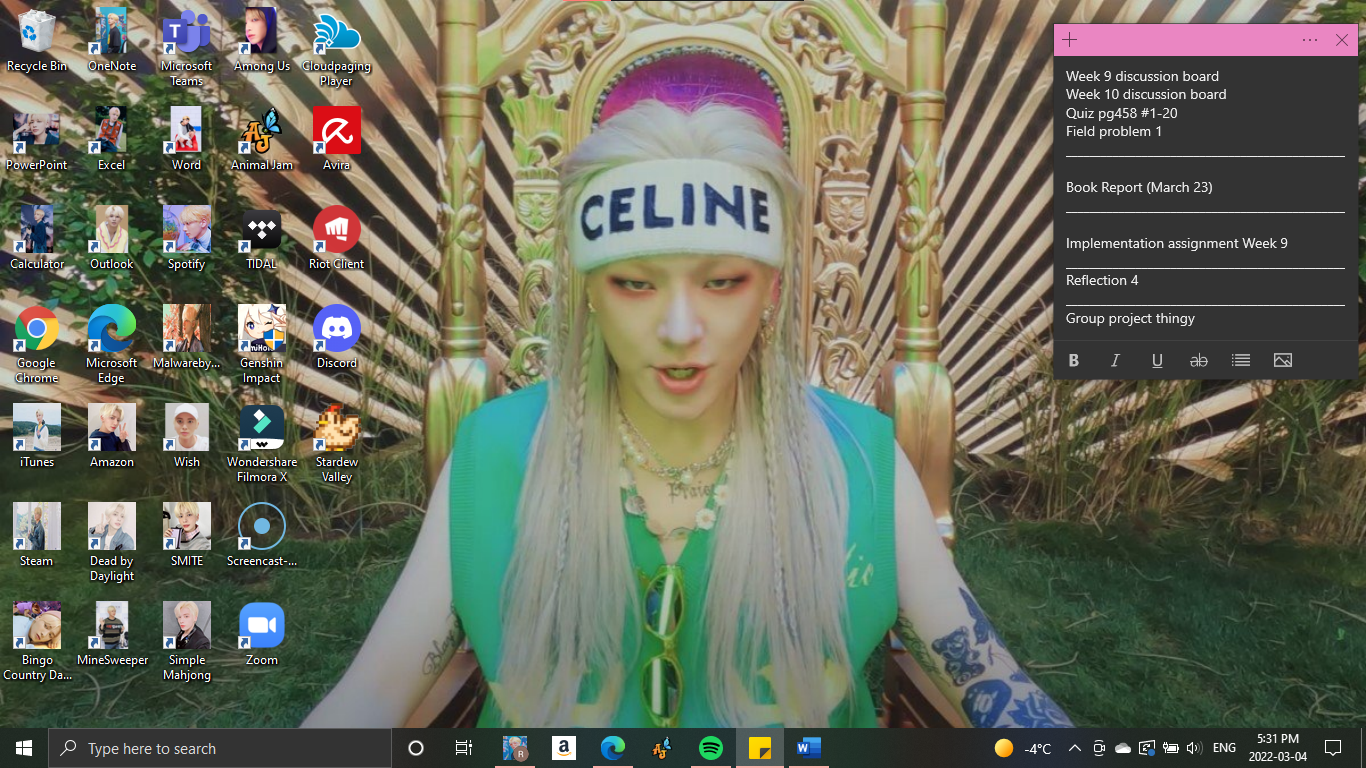Open Cortana circle on the taskbar
This screenshot has width=1366, height=768.
[x=416, y=748]
